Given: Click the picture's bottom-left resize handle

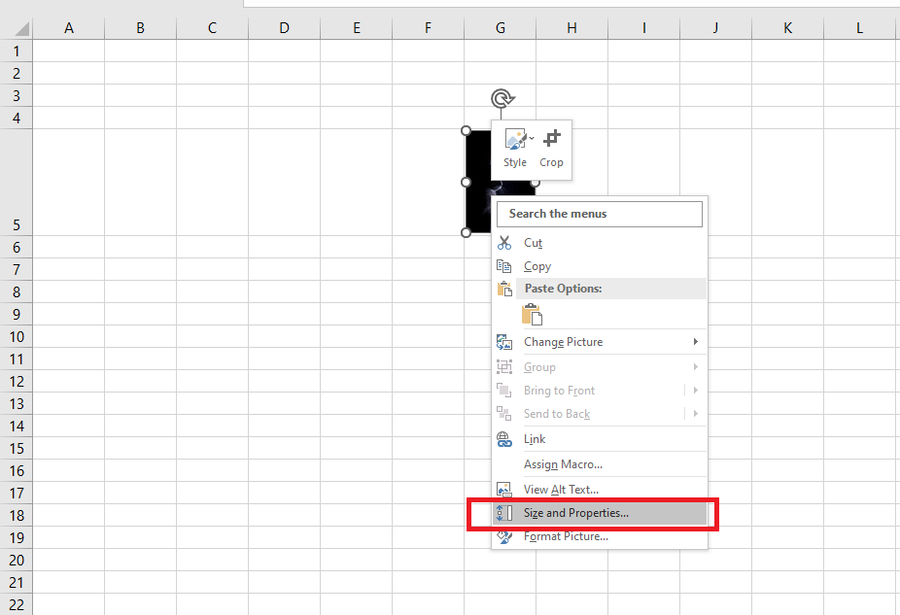Looking at the screenshot, I should tap(466, 232).
